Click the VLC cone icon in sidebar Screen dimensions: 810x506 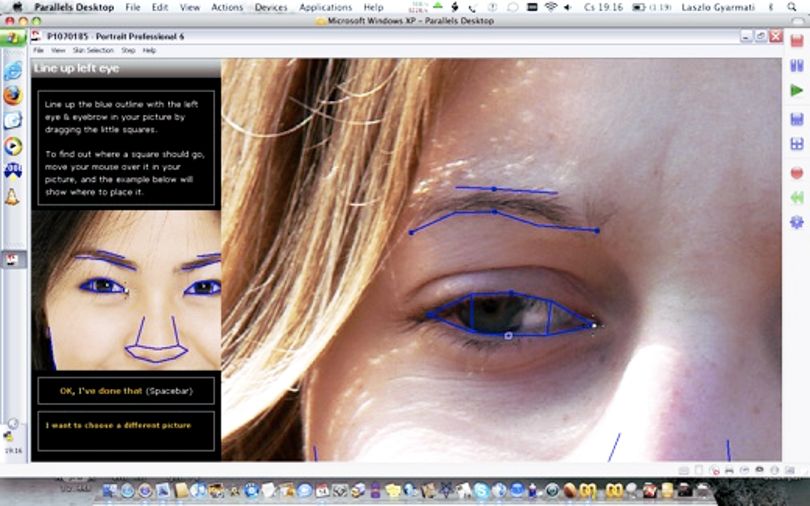pyautogui.click(x=12, y=197)
